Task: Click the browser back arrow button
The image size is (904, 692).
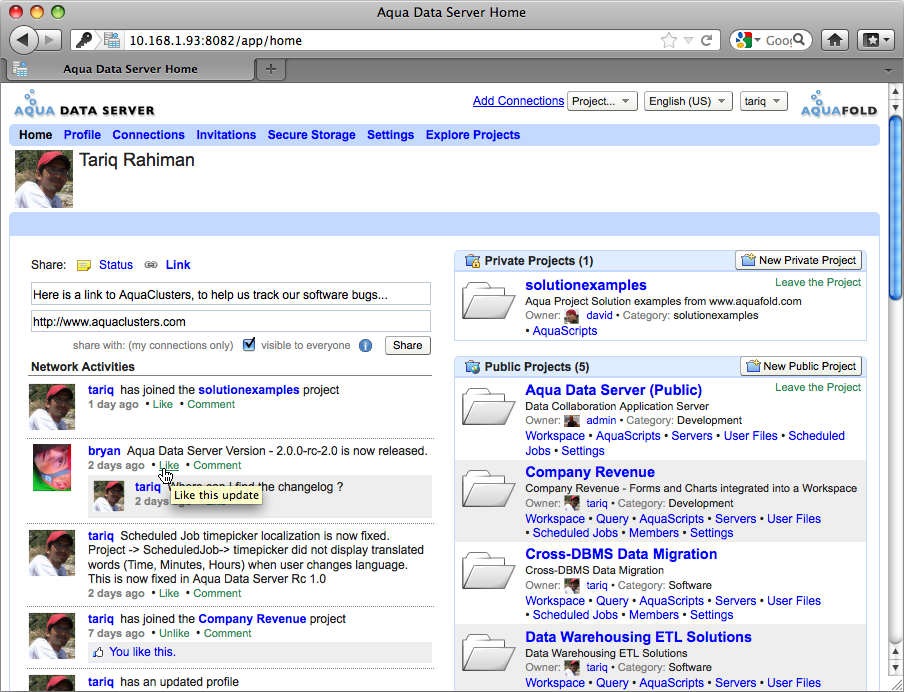Action: tap(23, 40)
